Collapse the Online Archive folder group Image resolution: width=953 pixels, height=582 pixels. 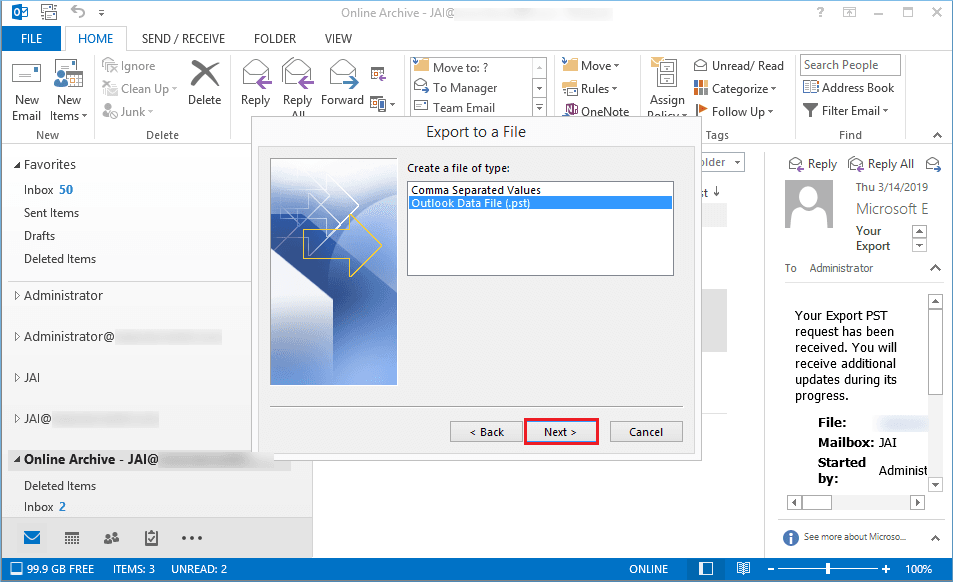coord(17,459)
